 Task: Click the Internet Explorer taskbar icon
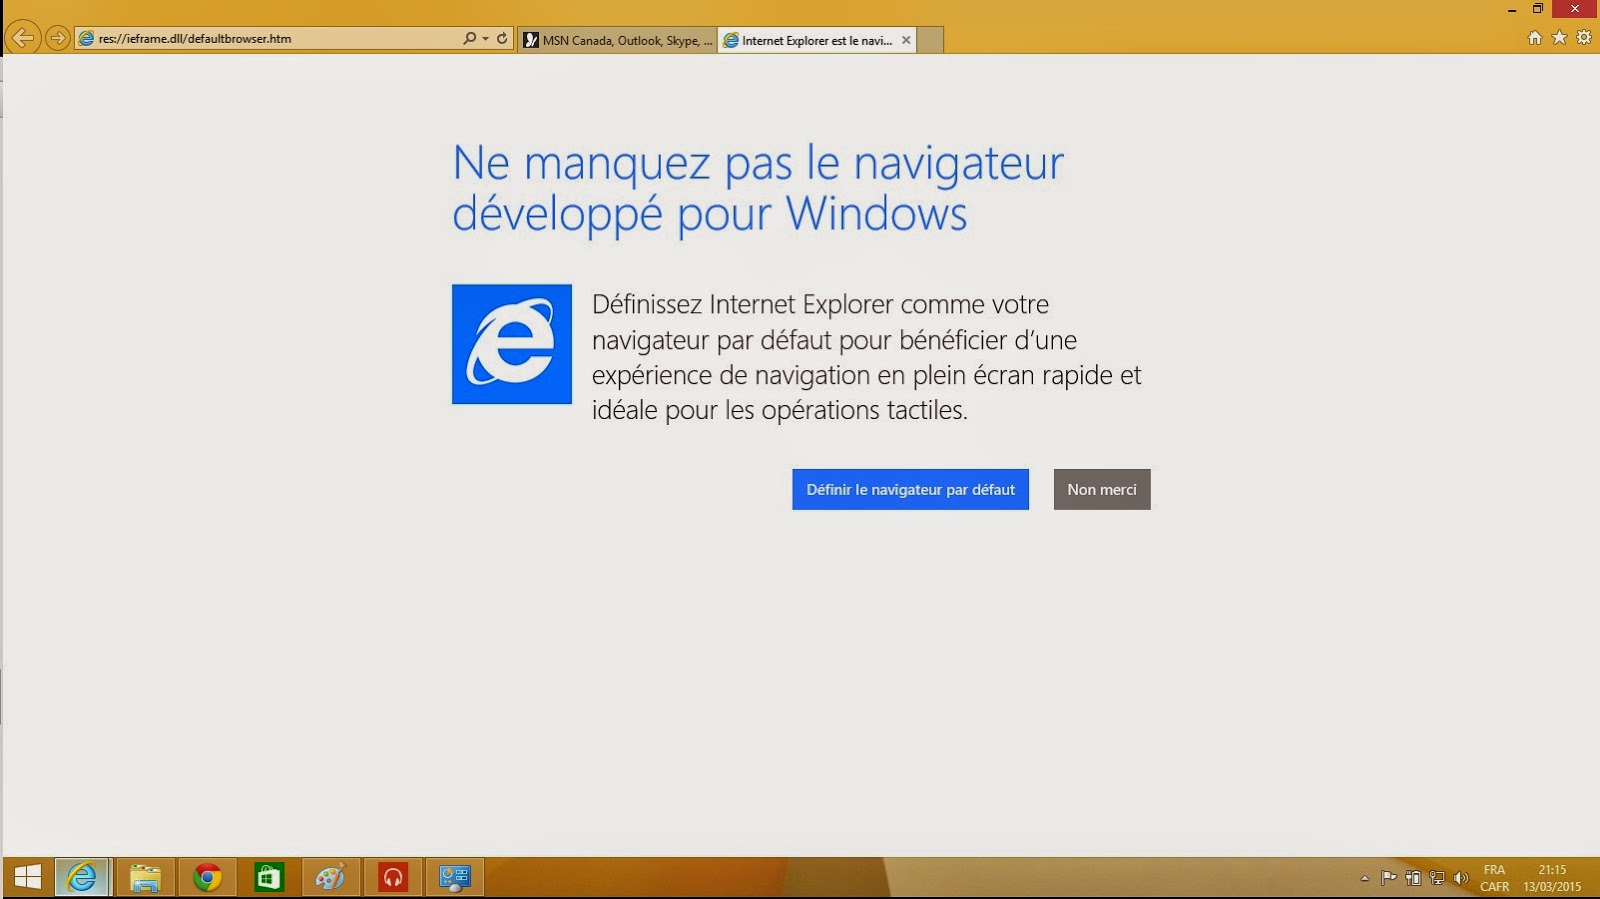click(x=82, y=878)
